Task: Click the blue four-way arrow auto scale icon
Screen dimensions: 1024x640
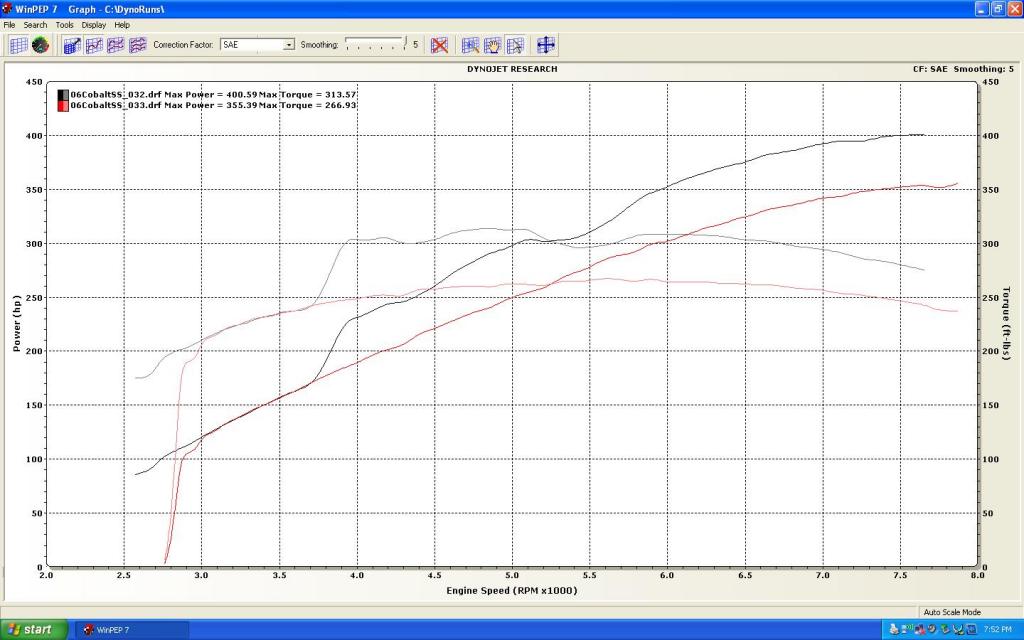Action: (x=546, y=45)
